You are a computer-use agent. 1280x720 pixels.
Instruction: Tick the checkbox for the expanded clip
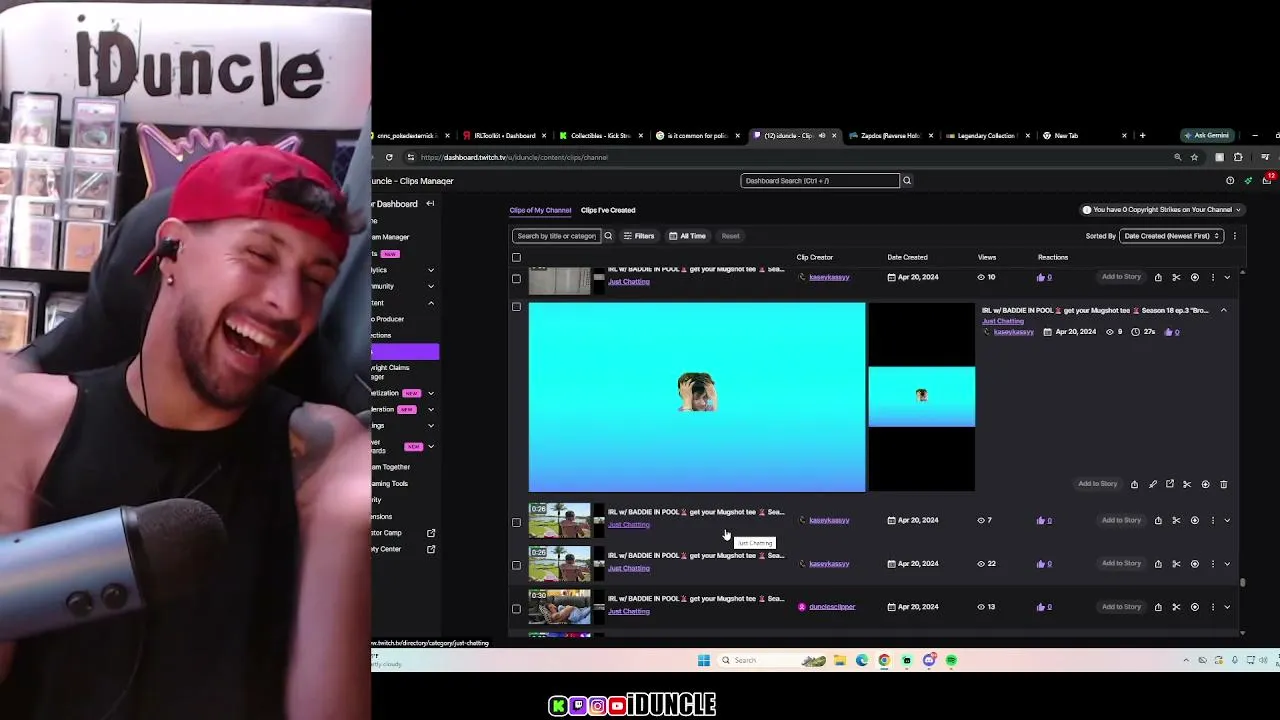[516, 307]
